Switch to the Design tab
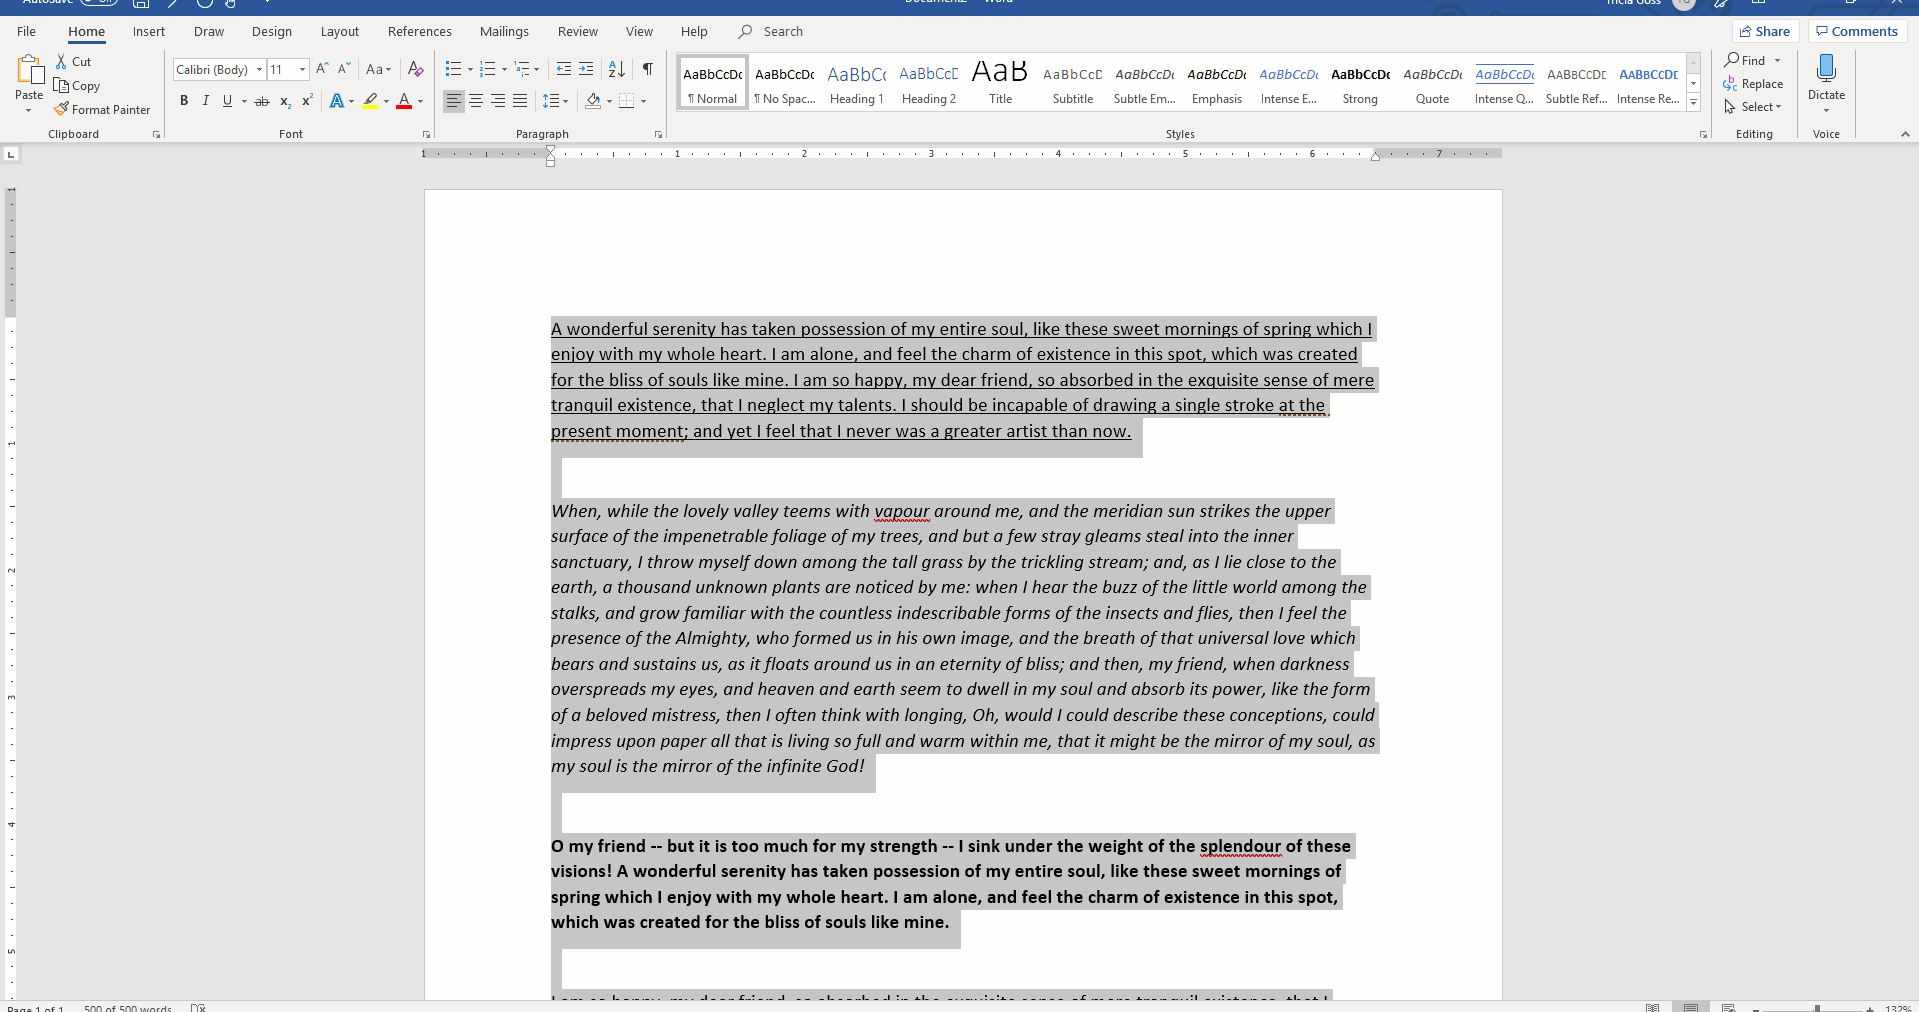The image size is (1919, 1012). click(x=272, y=31)
